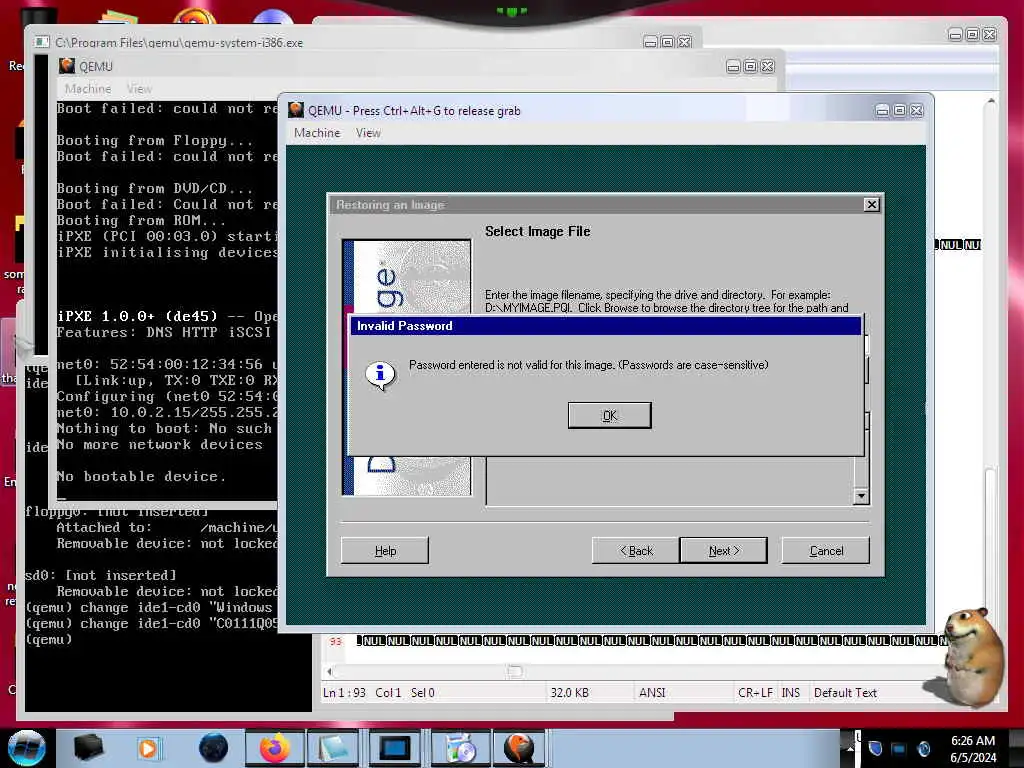Viewport: 1024px width, 768px height.
Task: Switch to console window taskbar button
Action: pyautogui.click(x=395, y=748)
